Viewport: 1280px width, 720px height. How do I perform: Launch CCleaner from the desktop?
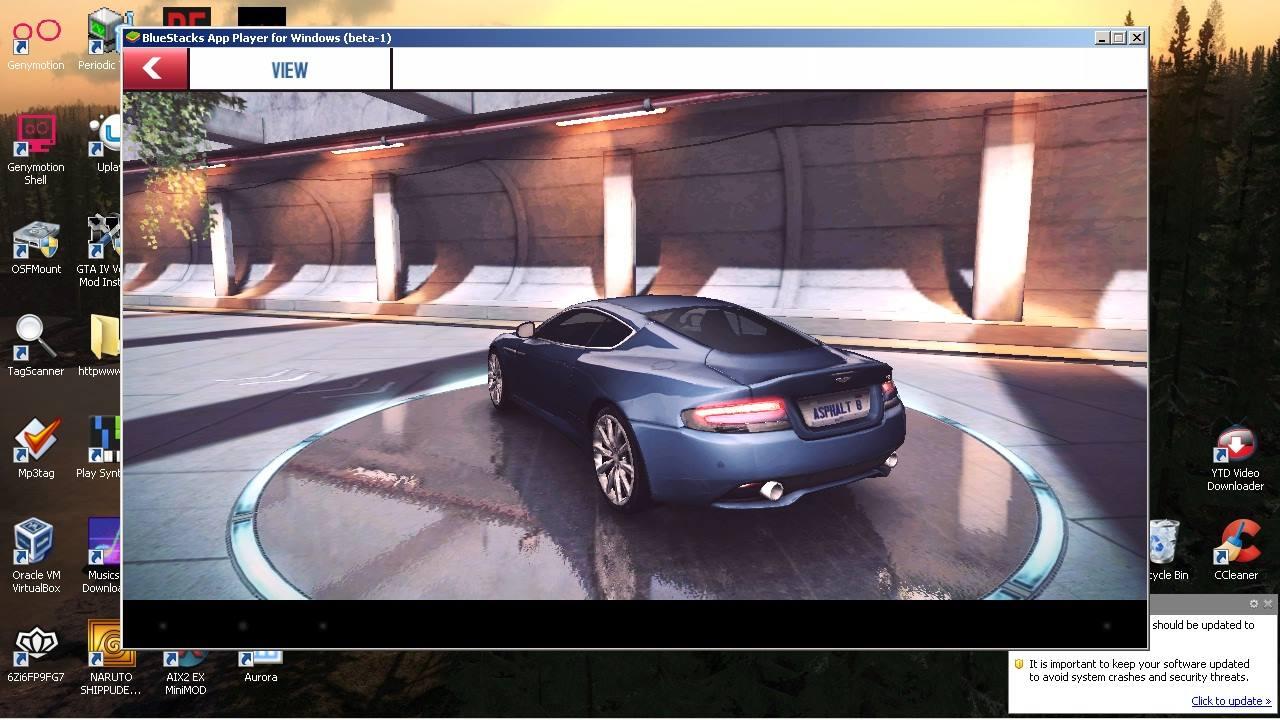pos(1236,550)
